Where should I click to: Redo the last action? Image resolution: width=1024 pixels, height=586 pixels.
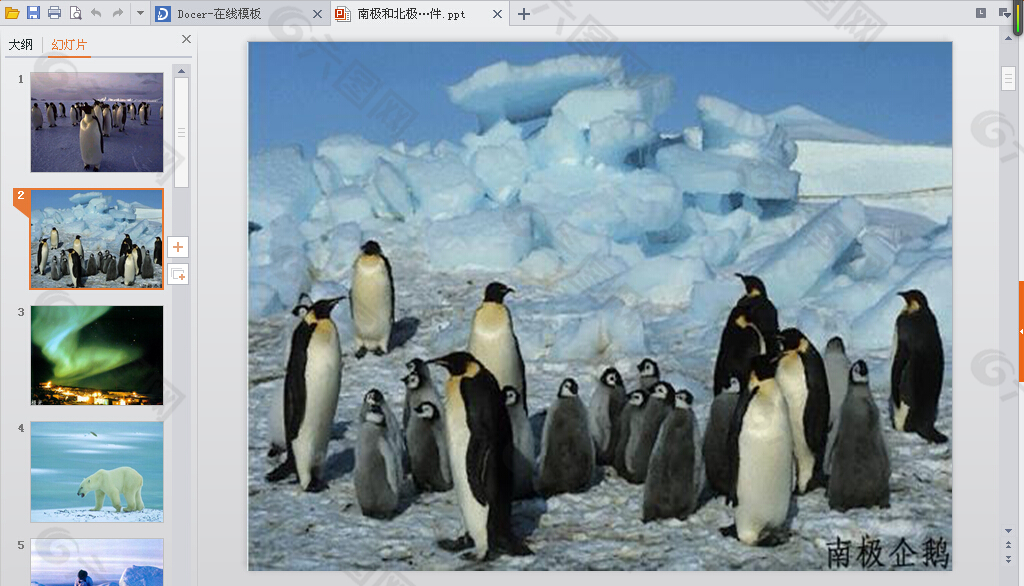[118, 13]
